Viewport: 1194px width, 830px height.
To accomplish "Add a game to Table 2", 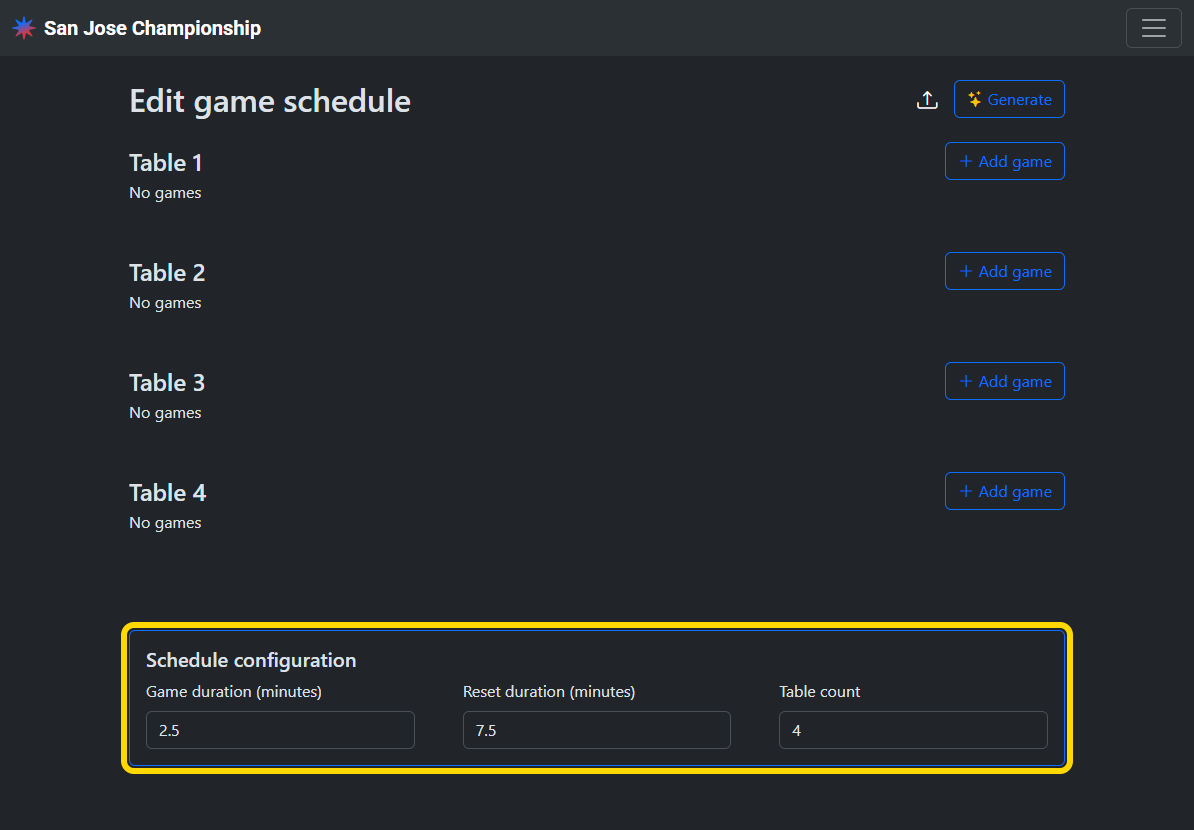I will click(x=1004, y=272).
